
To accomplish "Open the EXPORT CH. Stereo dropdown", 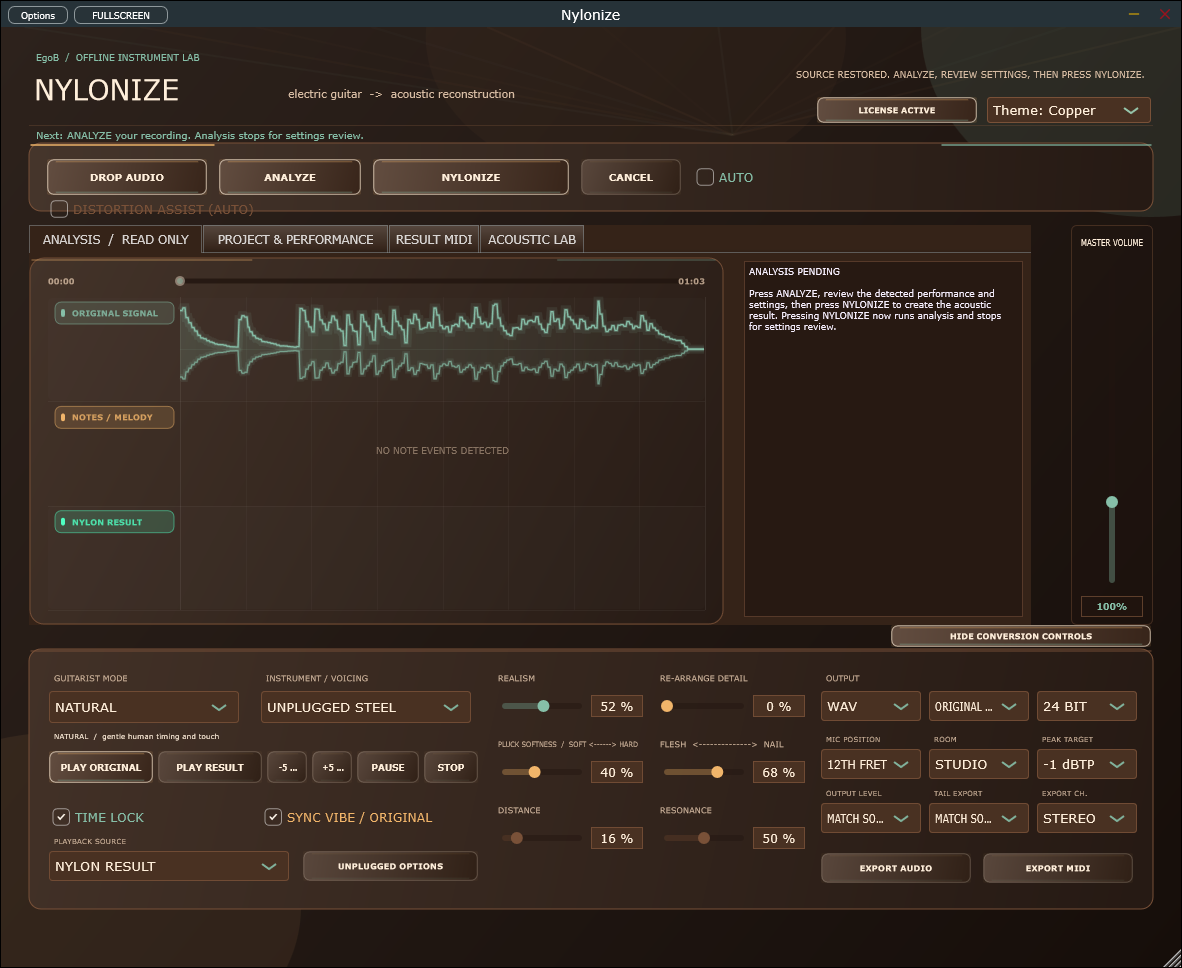I will [x=1086, y=818].
